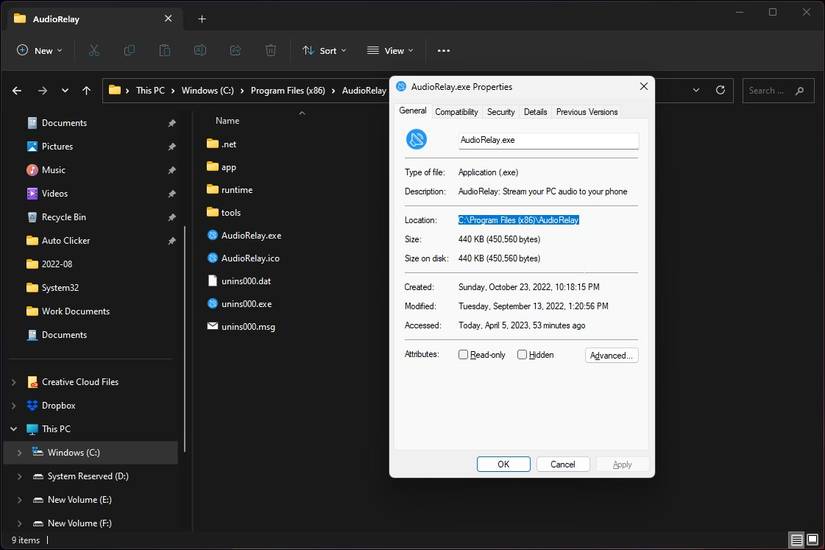The height and width of the screenshot is (550, 825).
Task: Expand System Reserved (D:) node
Action: point(19,476)
